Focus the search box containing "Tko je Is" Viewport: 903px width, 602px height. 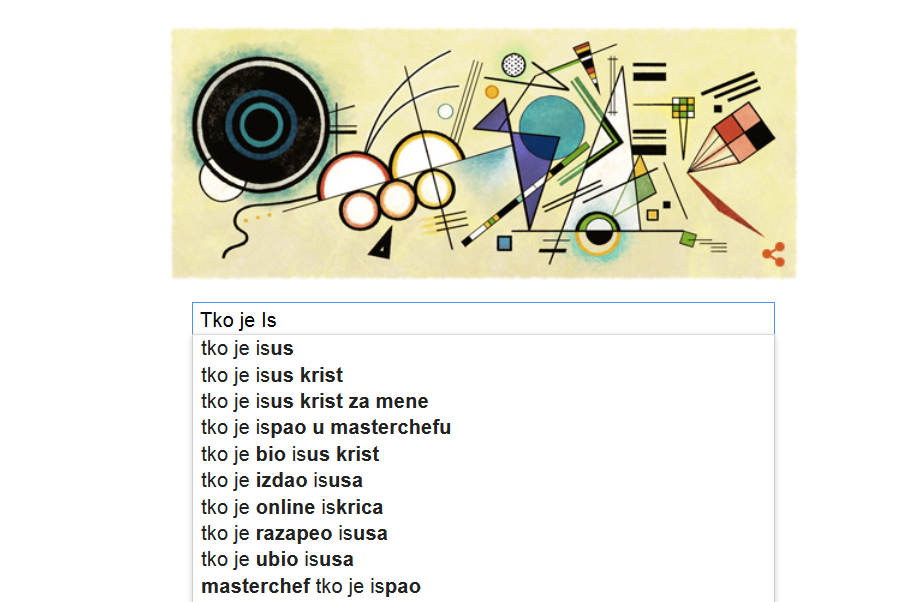pyautogui.click(x=483, y=319)
